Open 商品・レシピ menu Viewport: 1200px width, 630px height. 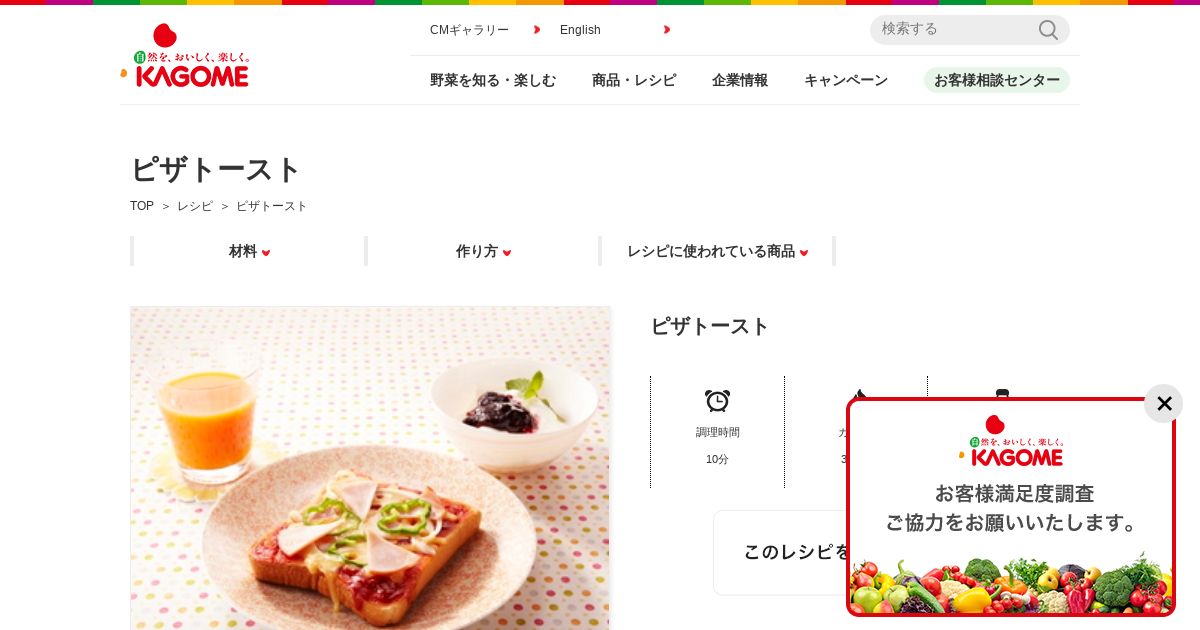tap(634, 81)
